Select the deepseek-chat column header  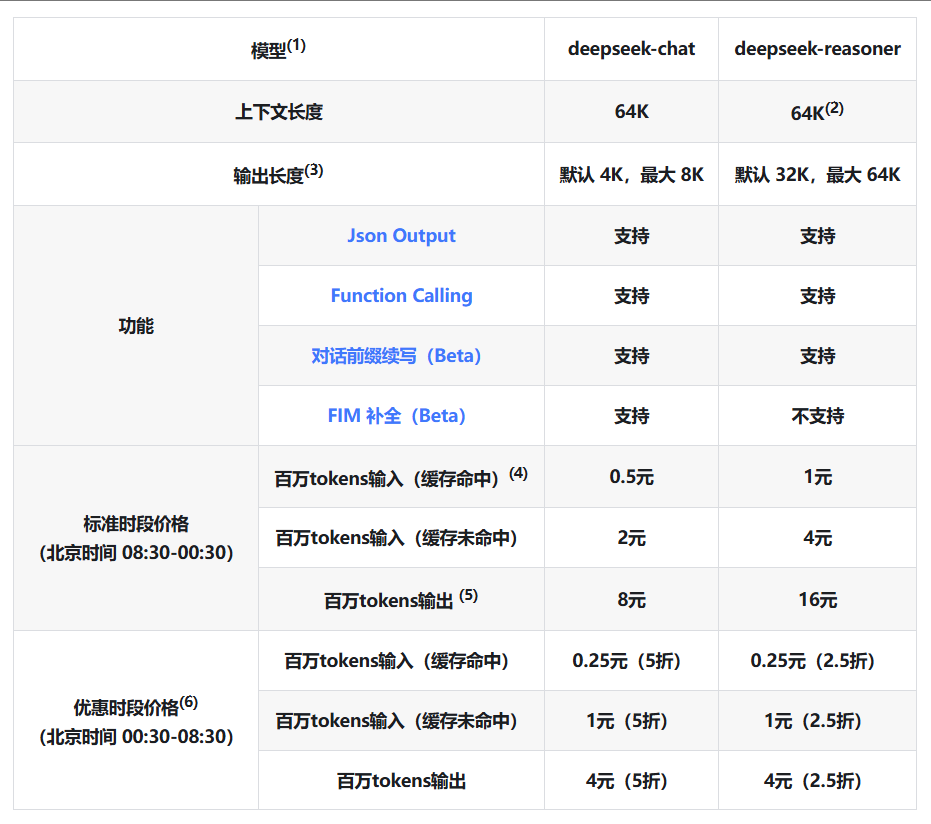pos(631,49)
